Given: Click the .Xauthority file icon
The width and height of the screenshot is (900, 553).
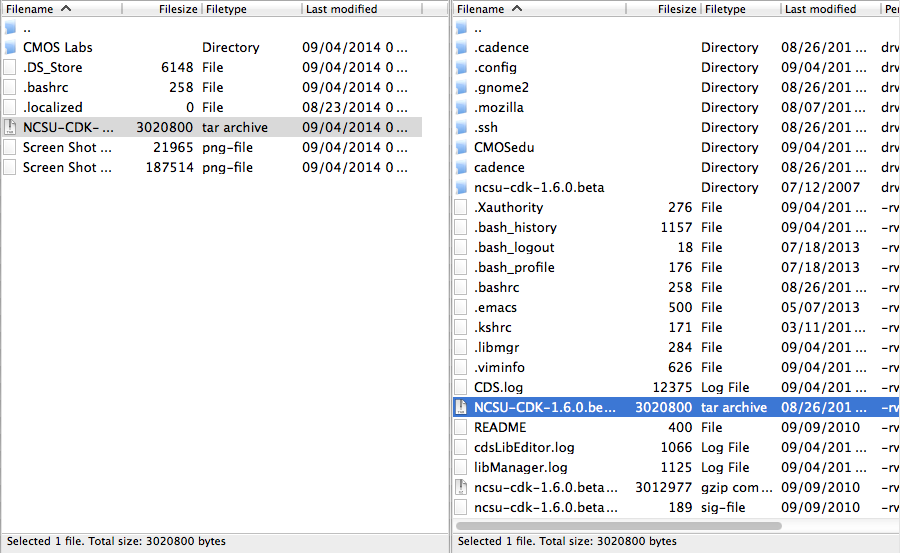Looking at the screenshot, I should coord(461,207).
